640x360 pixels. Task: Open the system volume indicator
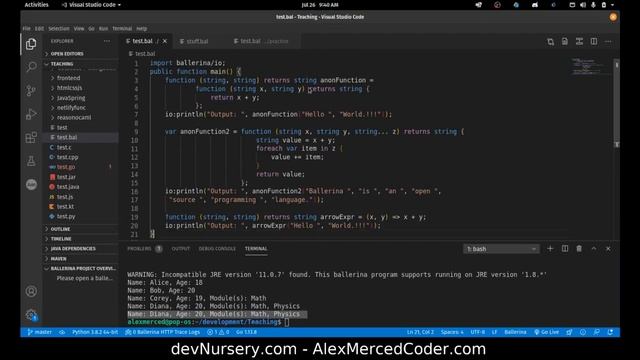pos(583,5)
